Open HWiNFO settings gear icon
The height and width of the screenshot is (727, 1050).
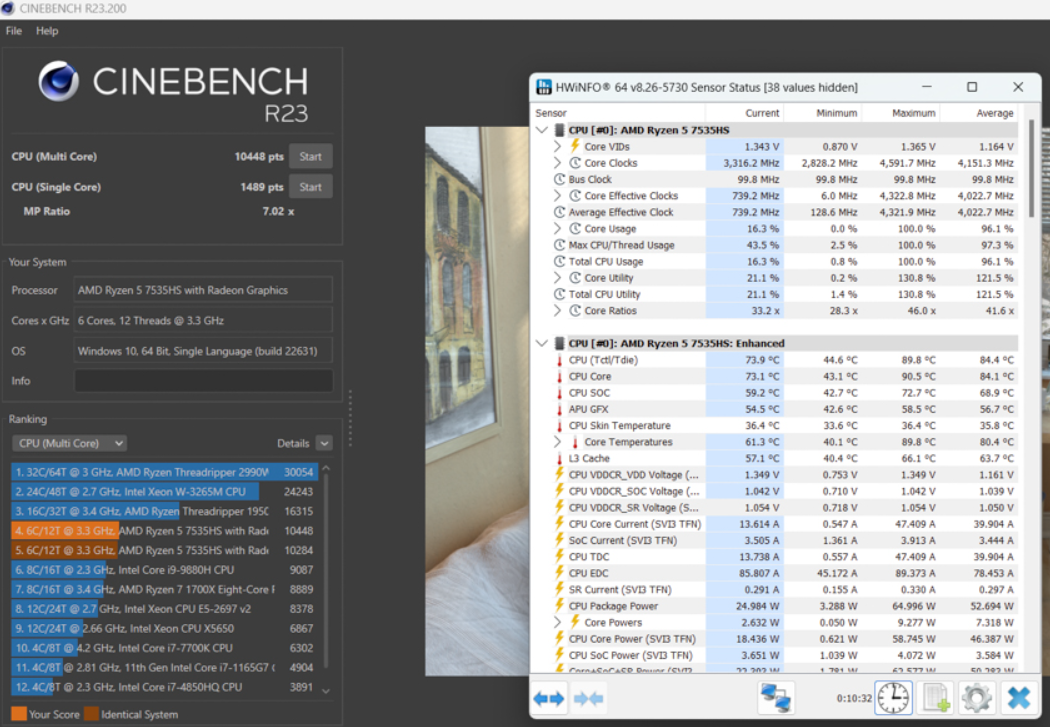pos(976,698)
